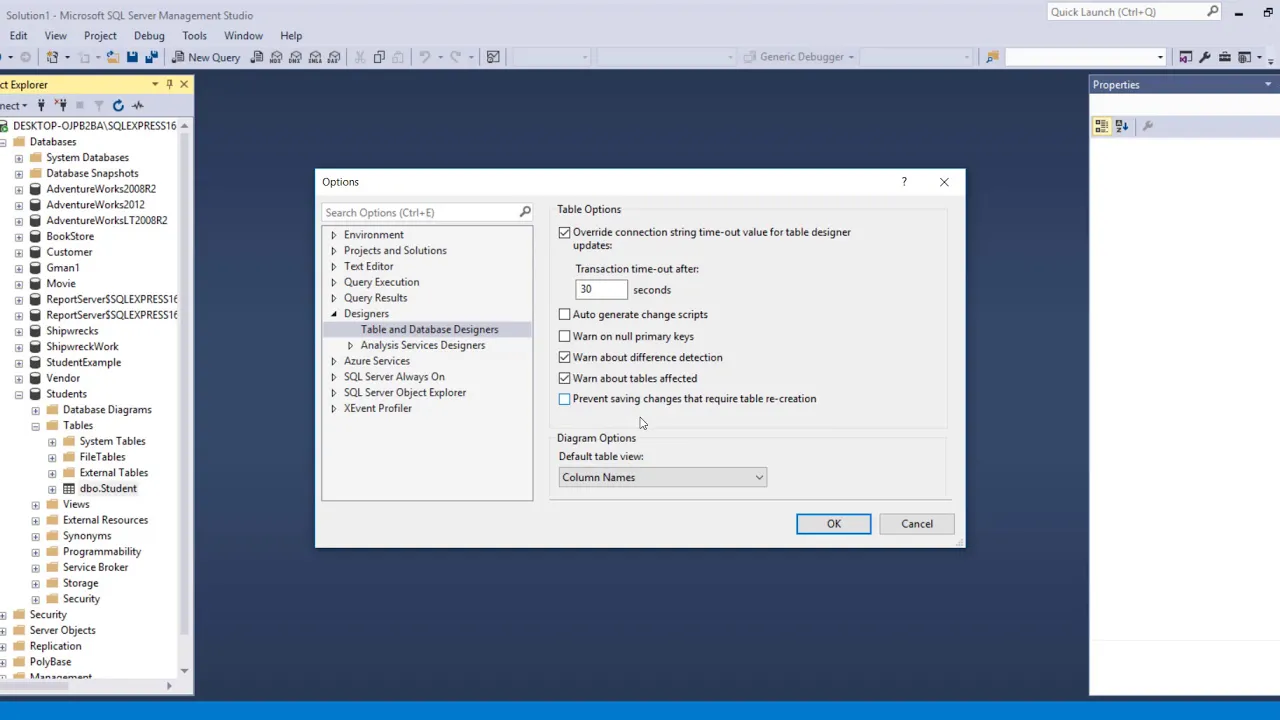Uncheck Warn about difference detection
The image size is (1280, 720).
click(x=564, y=357)
